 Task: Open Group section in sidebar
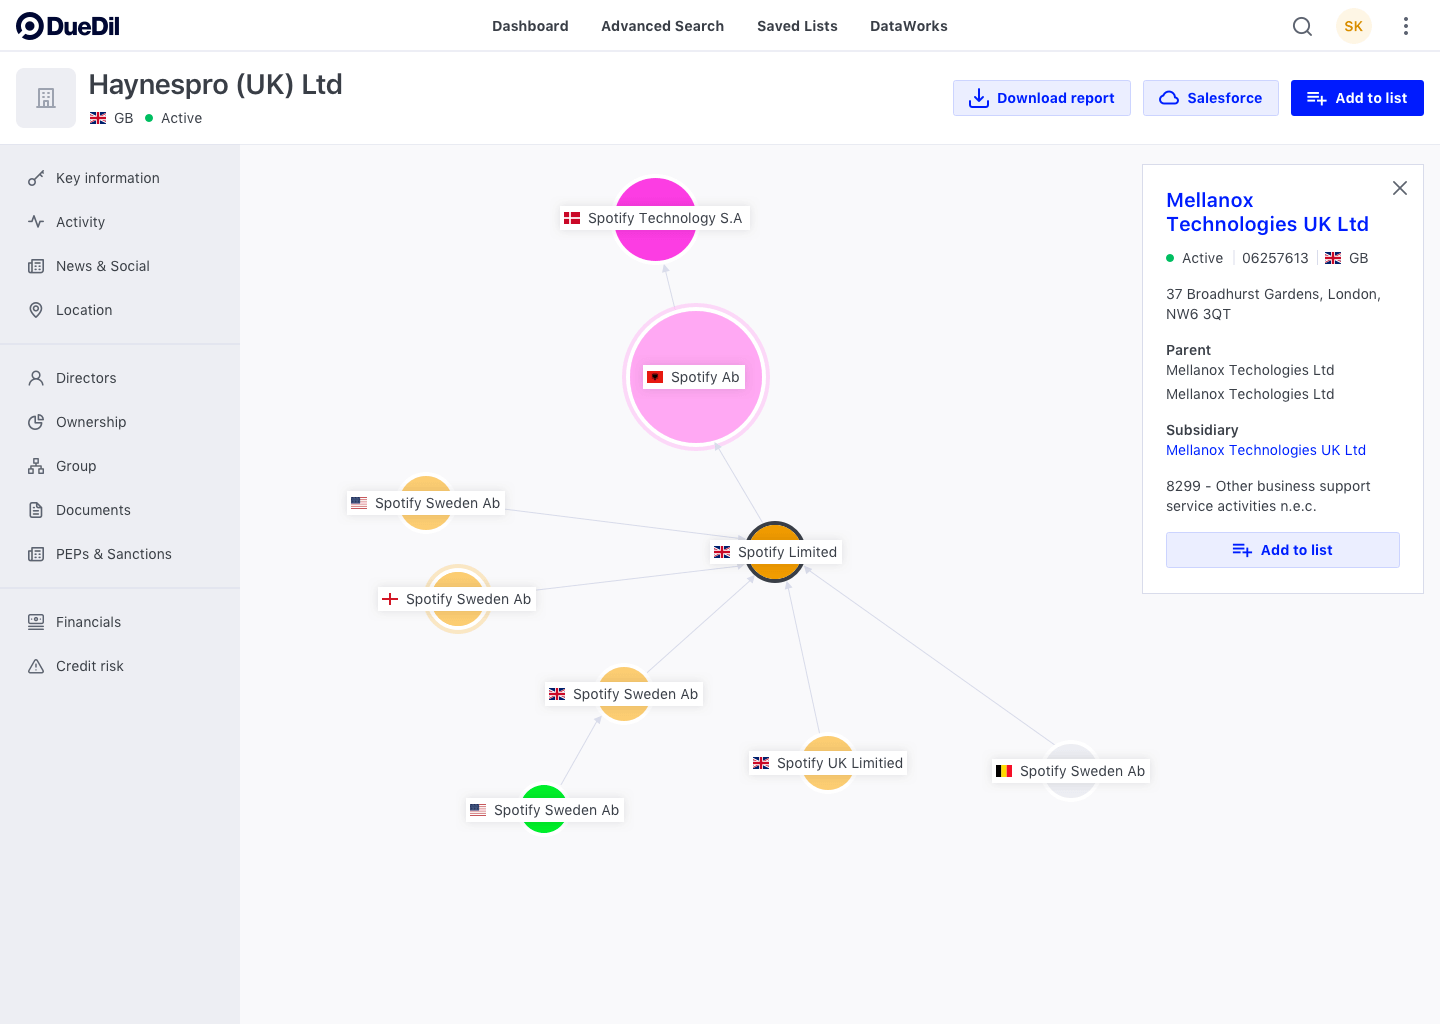click(x=120, y=466)
